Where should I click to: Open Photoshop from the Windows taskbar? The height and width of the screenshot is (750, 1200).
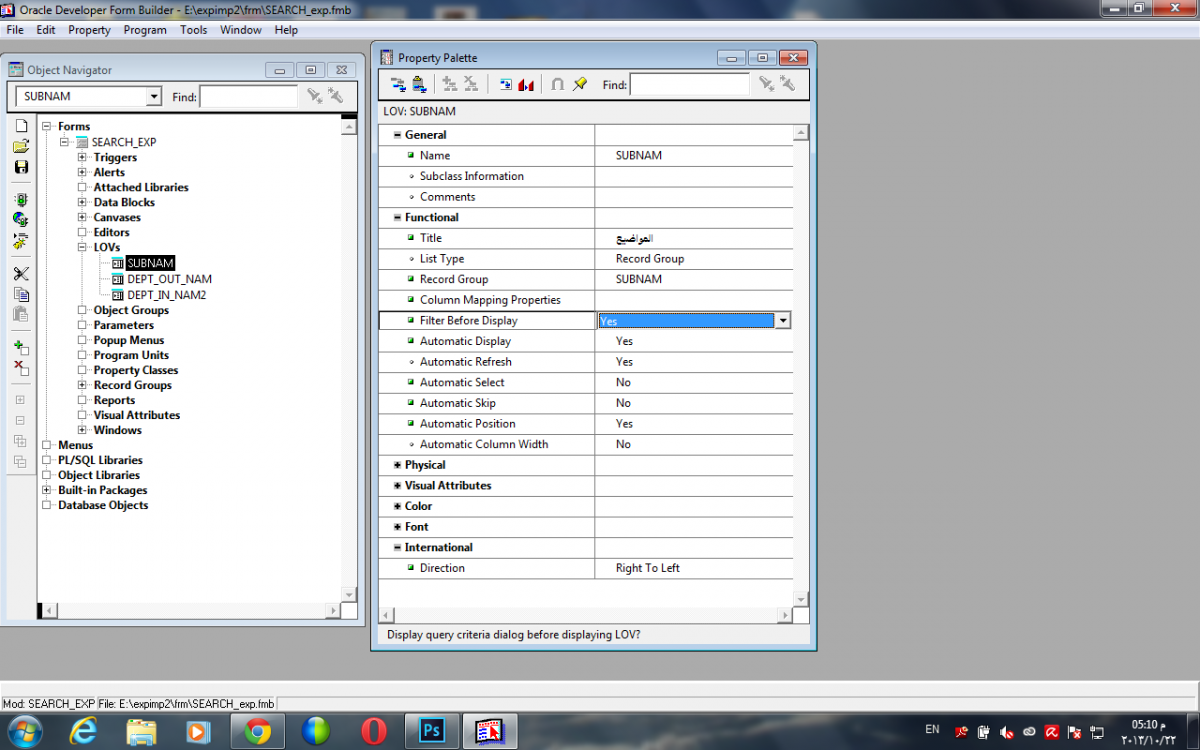coord(432,732)
